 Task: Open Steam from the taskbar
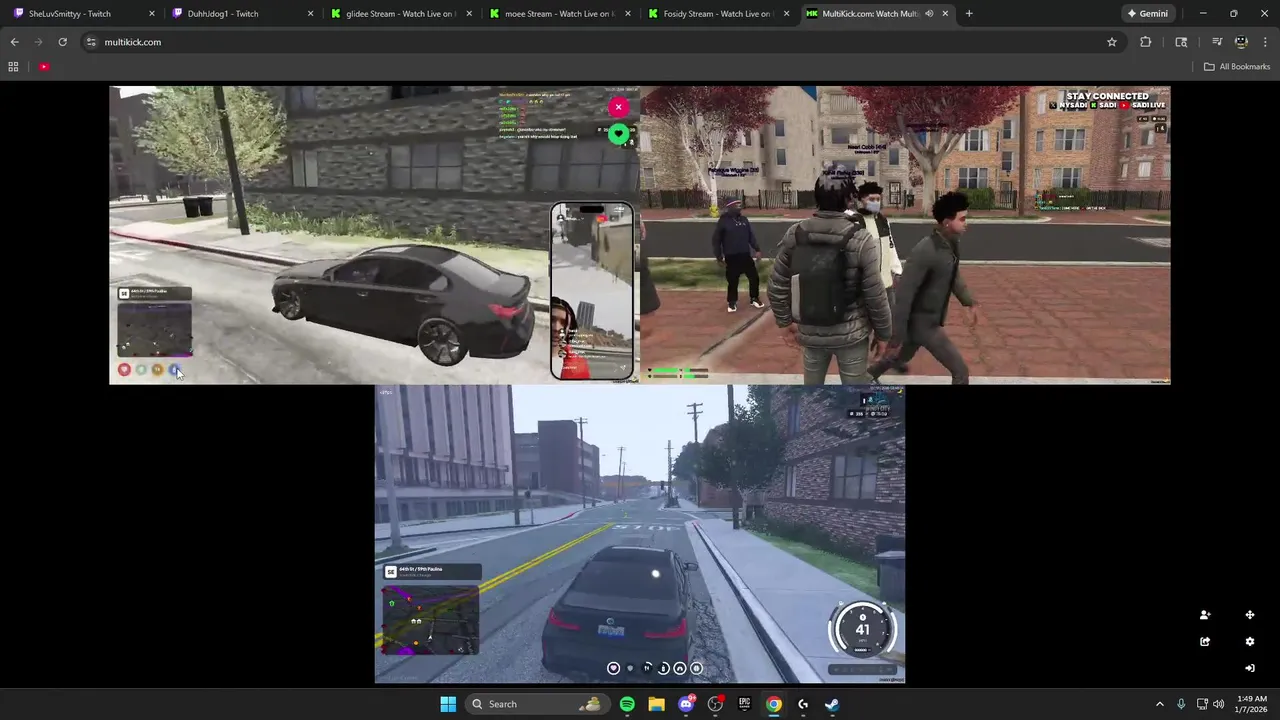(832, 704)
